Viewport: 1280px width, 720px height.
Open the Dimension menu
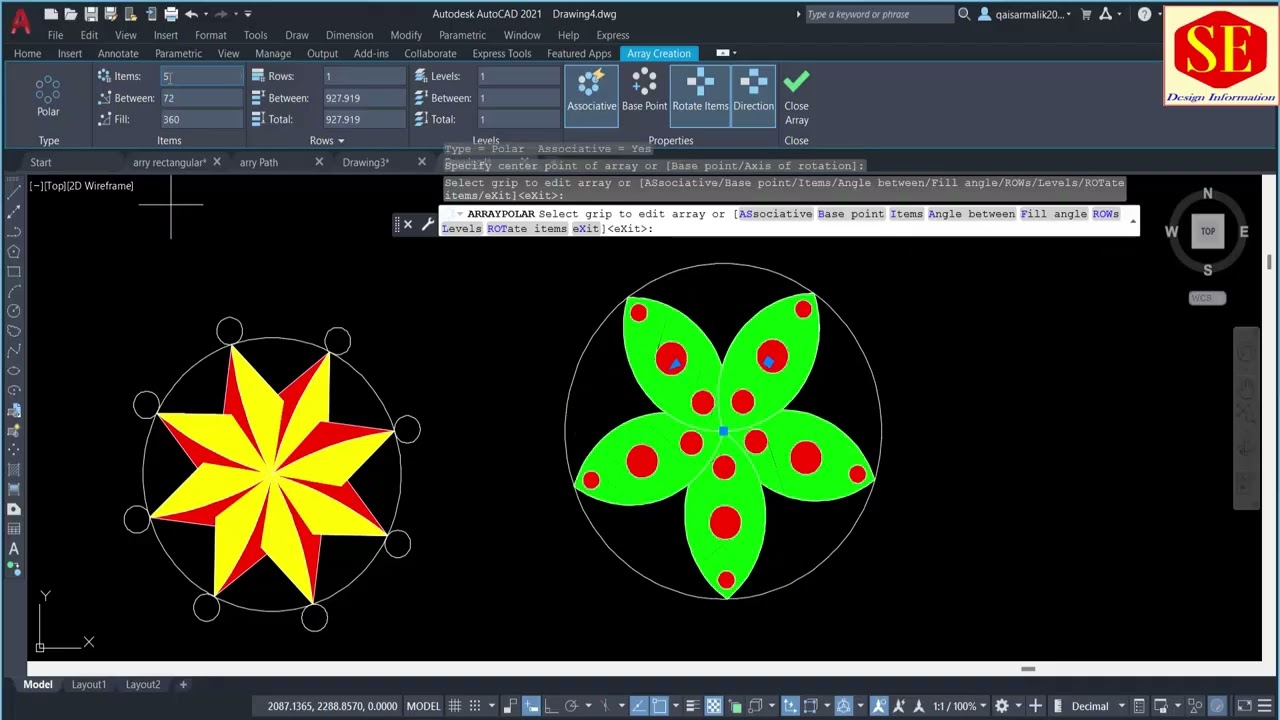[349, 35]
